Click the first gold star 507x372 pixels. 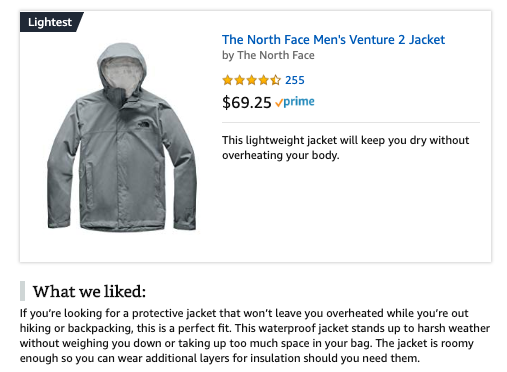(228, 80)
